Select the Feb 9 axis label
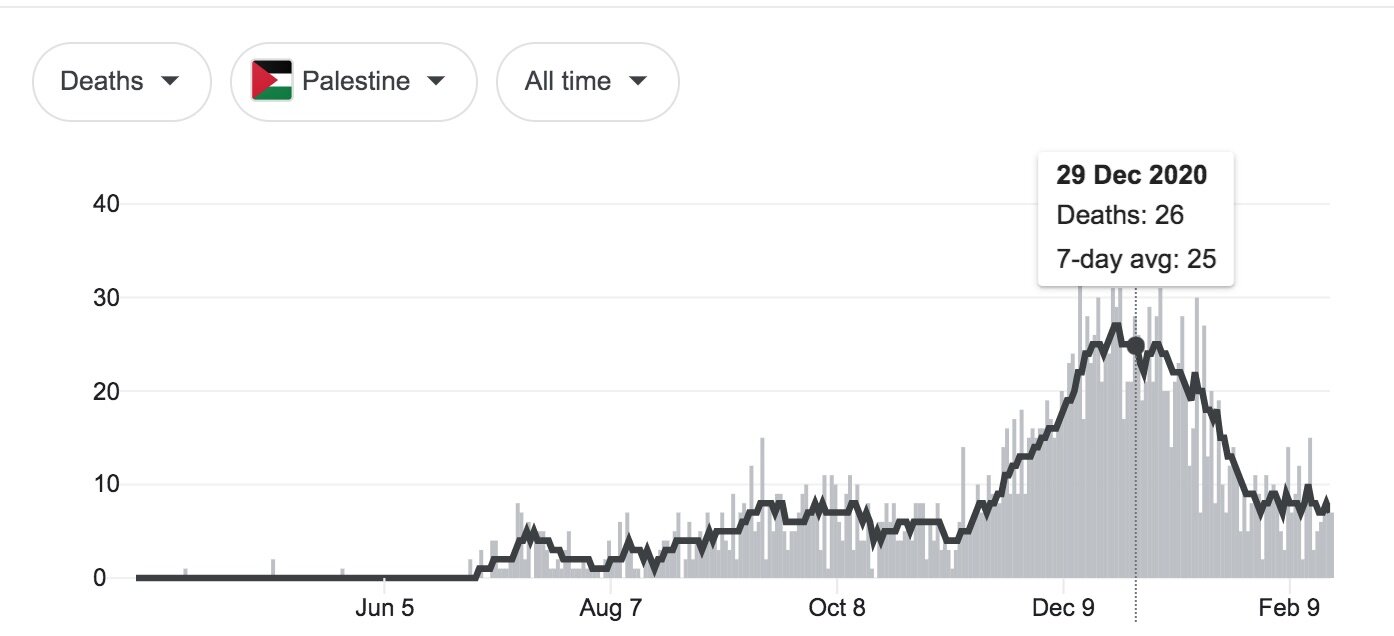 click(x=1291, y=609)
